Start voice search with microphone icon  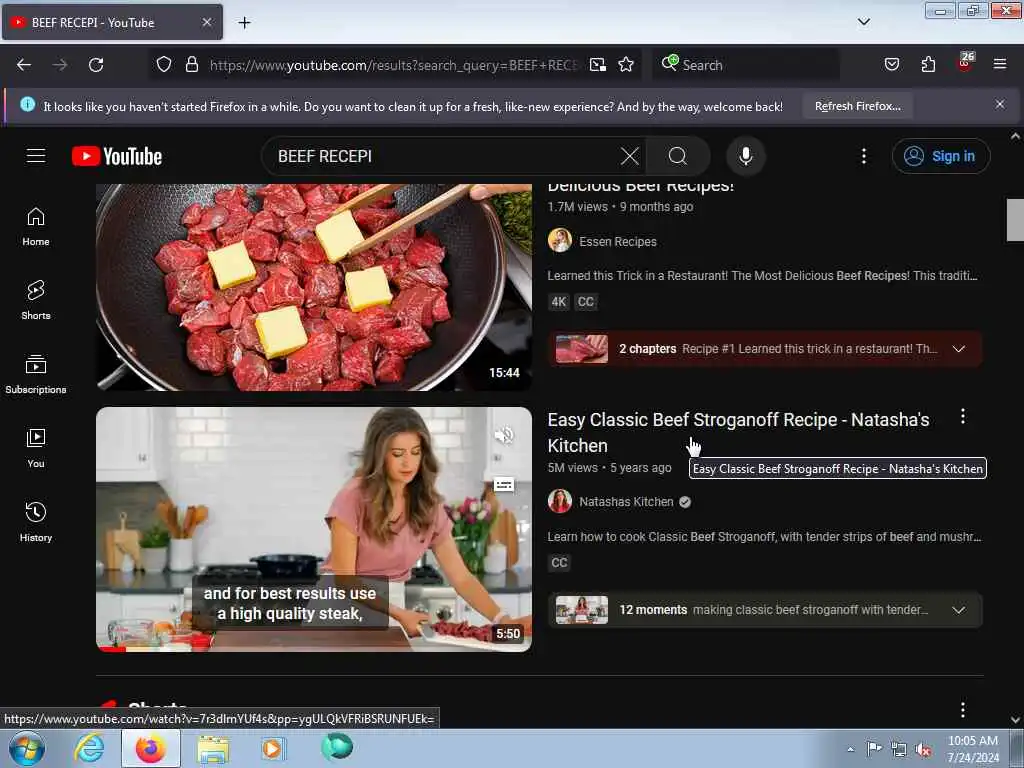pyautogui.click(x=746, y=156)
